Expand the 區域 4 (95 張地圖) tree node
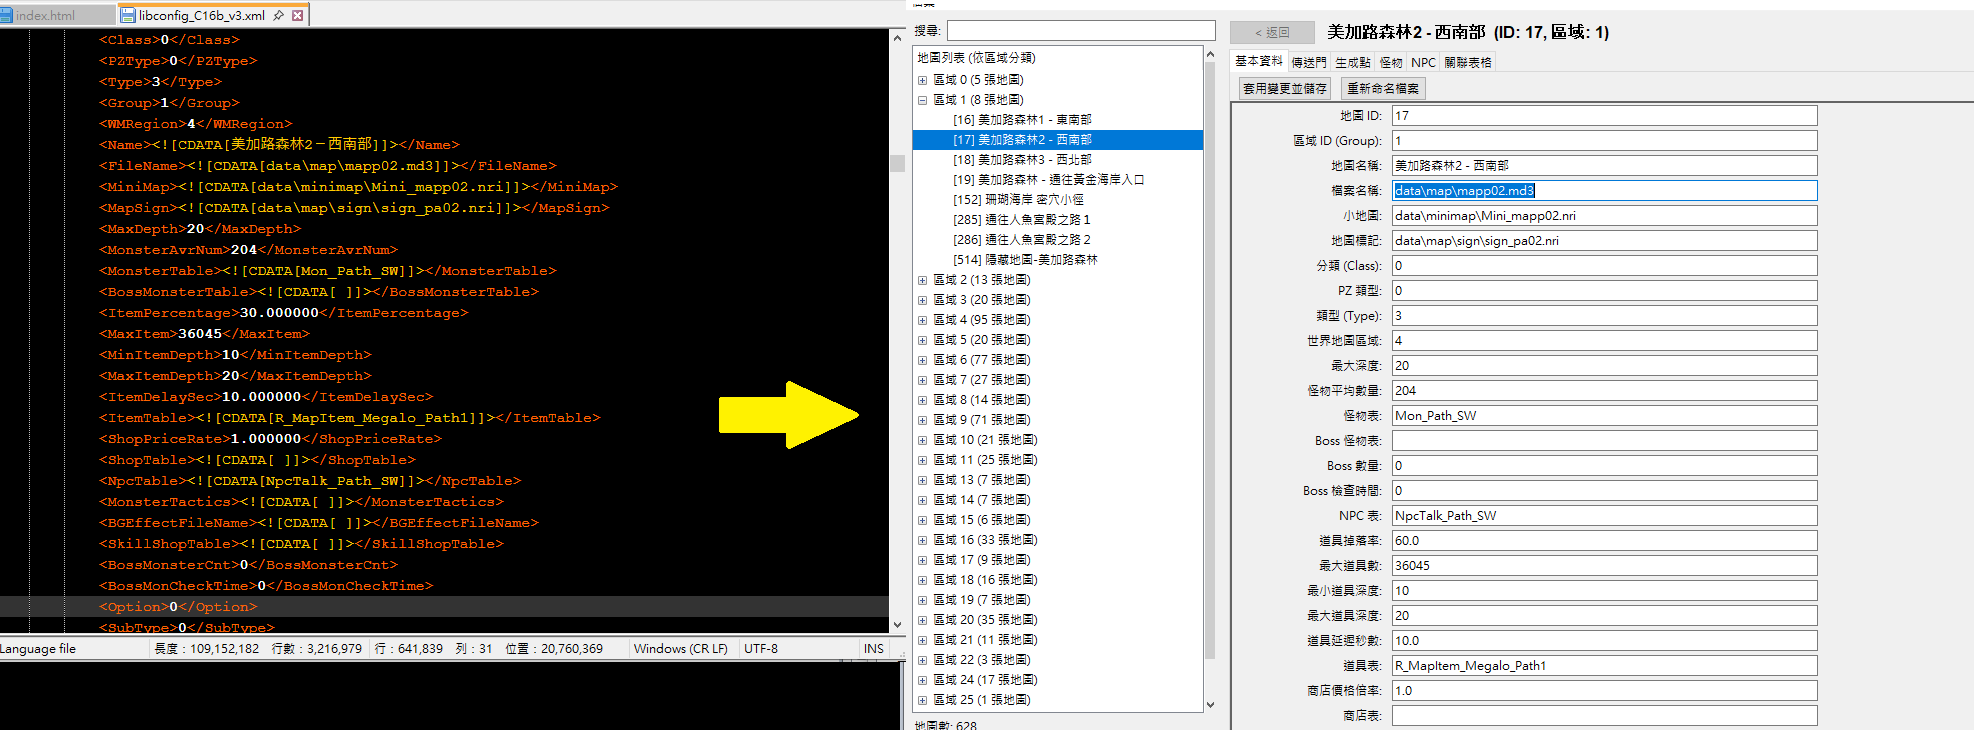 click(922, 320)
